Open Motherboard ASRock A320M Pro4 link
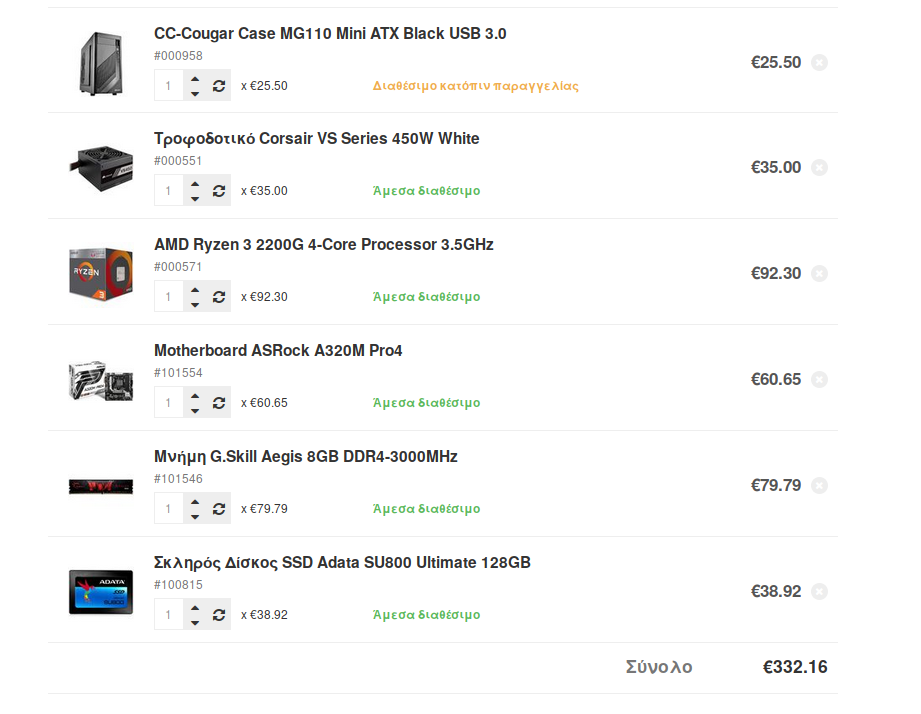The height and width of the screenshot is (714, 921). [x=278, y=351]
